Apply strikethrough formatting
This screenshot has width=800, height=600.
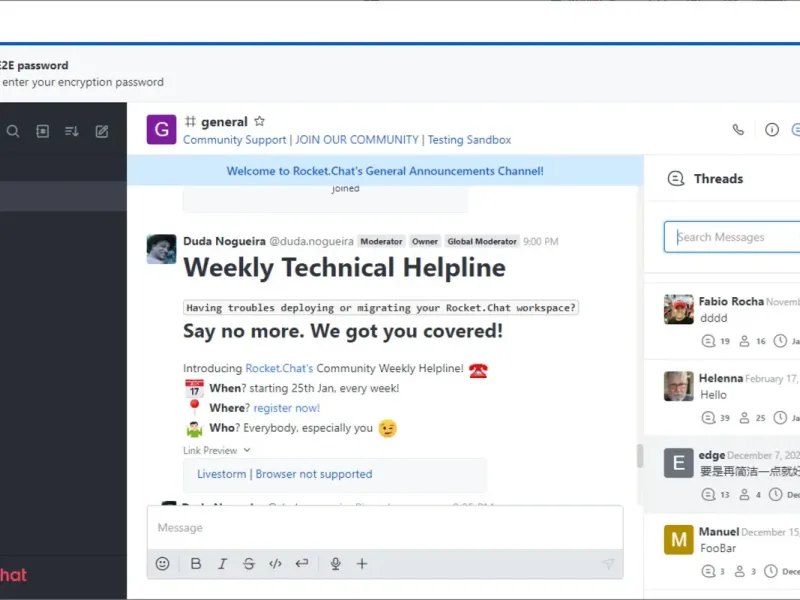coord(249,564)
